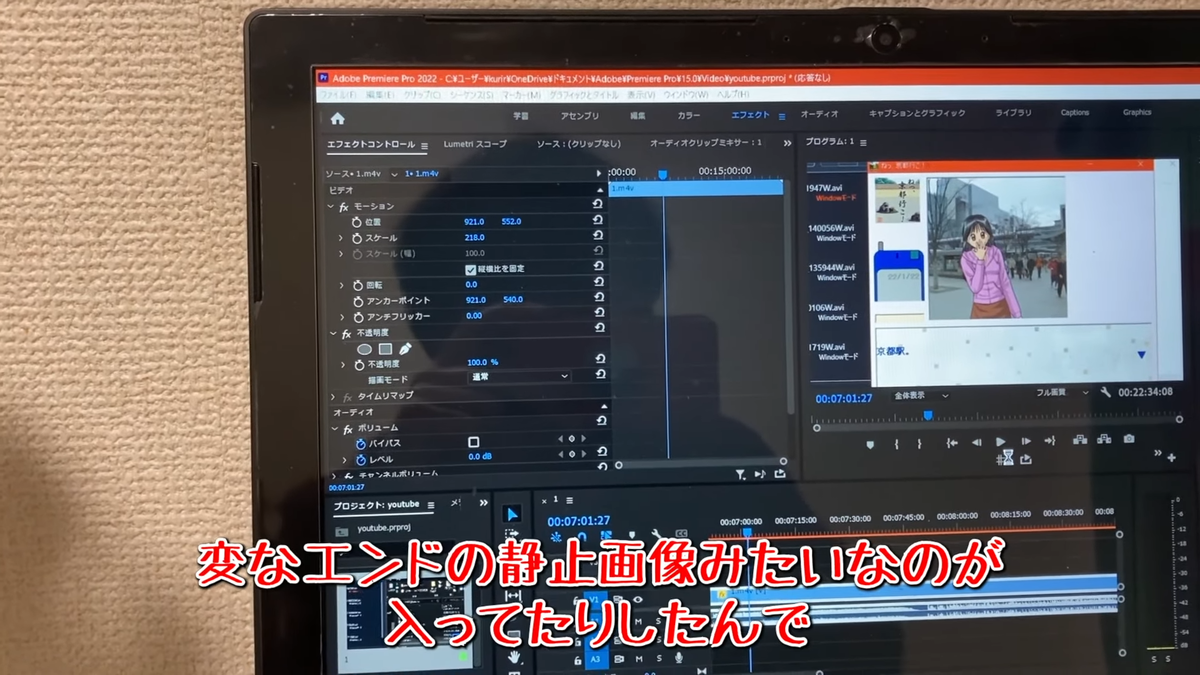Check the バイパス checkbox
Image resolution: width=1200 pixels, height=675 pixels.
tap(473, 442)
